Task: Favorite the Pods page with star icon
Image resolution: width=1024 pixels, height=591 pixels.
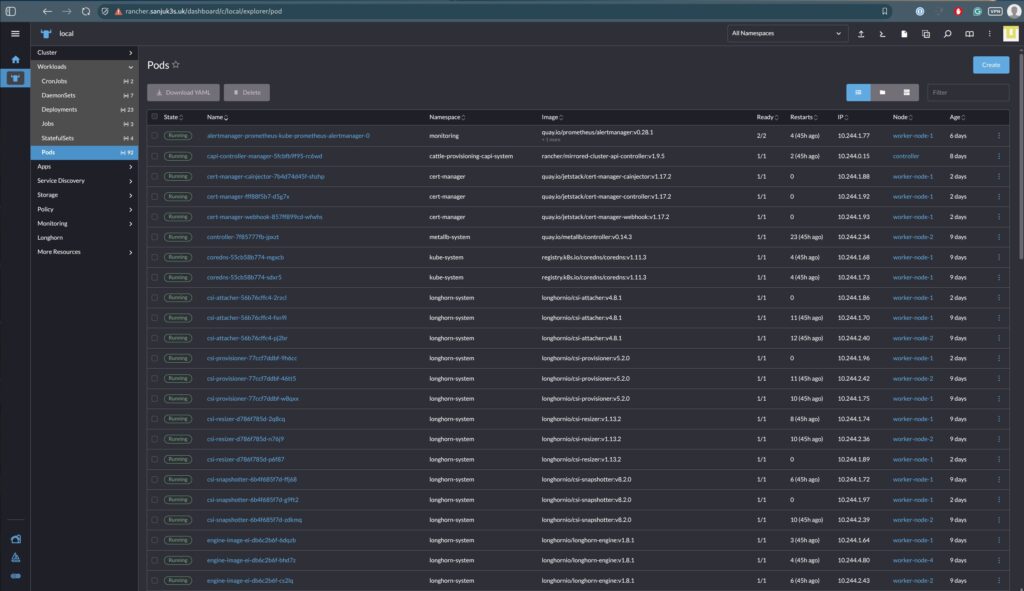Action: [x=176, y=65]
